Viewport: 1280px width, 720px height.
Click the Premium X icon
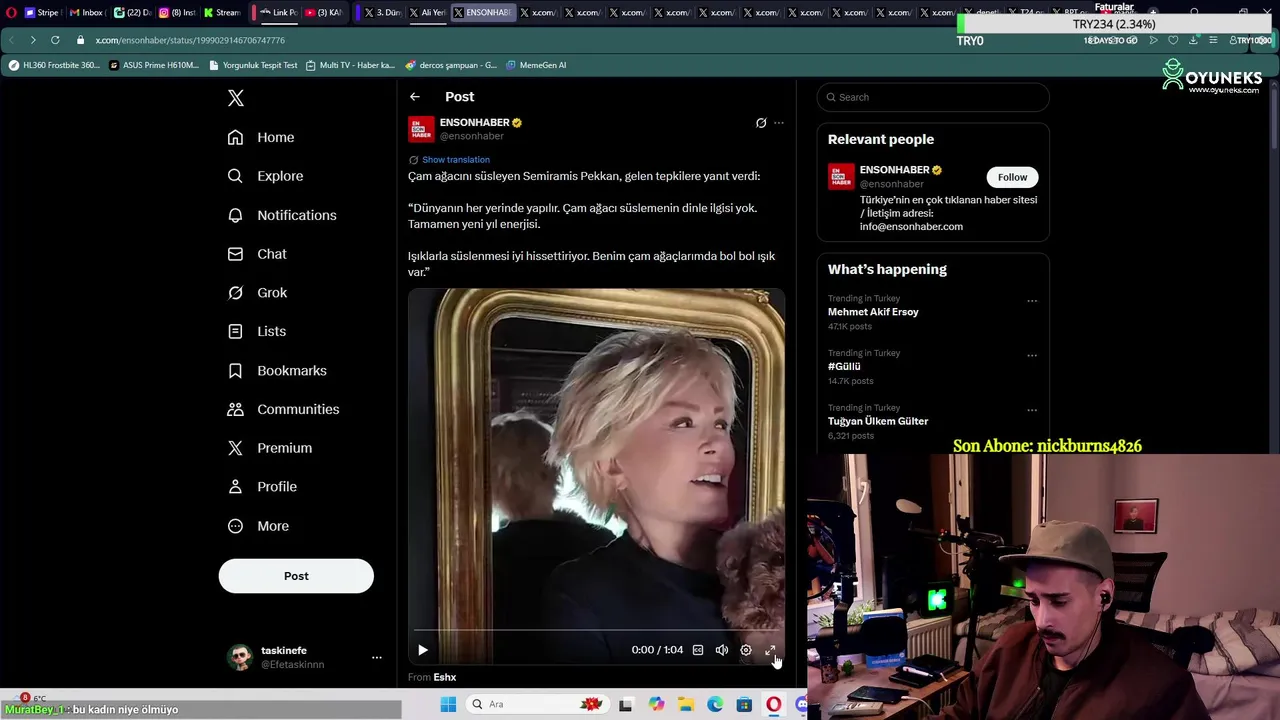(x=235, y=448)
